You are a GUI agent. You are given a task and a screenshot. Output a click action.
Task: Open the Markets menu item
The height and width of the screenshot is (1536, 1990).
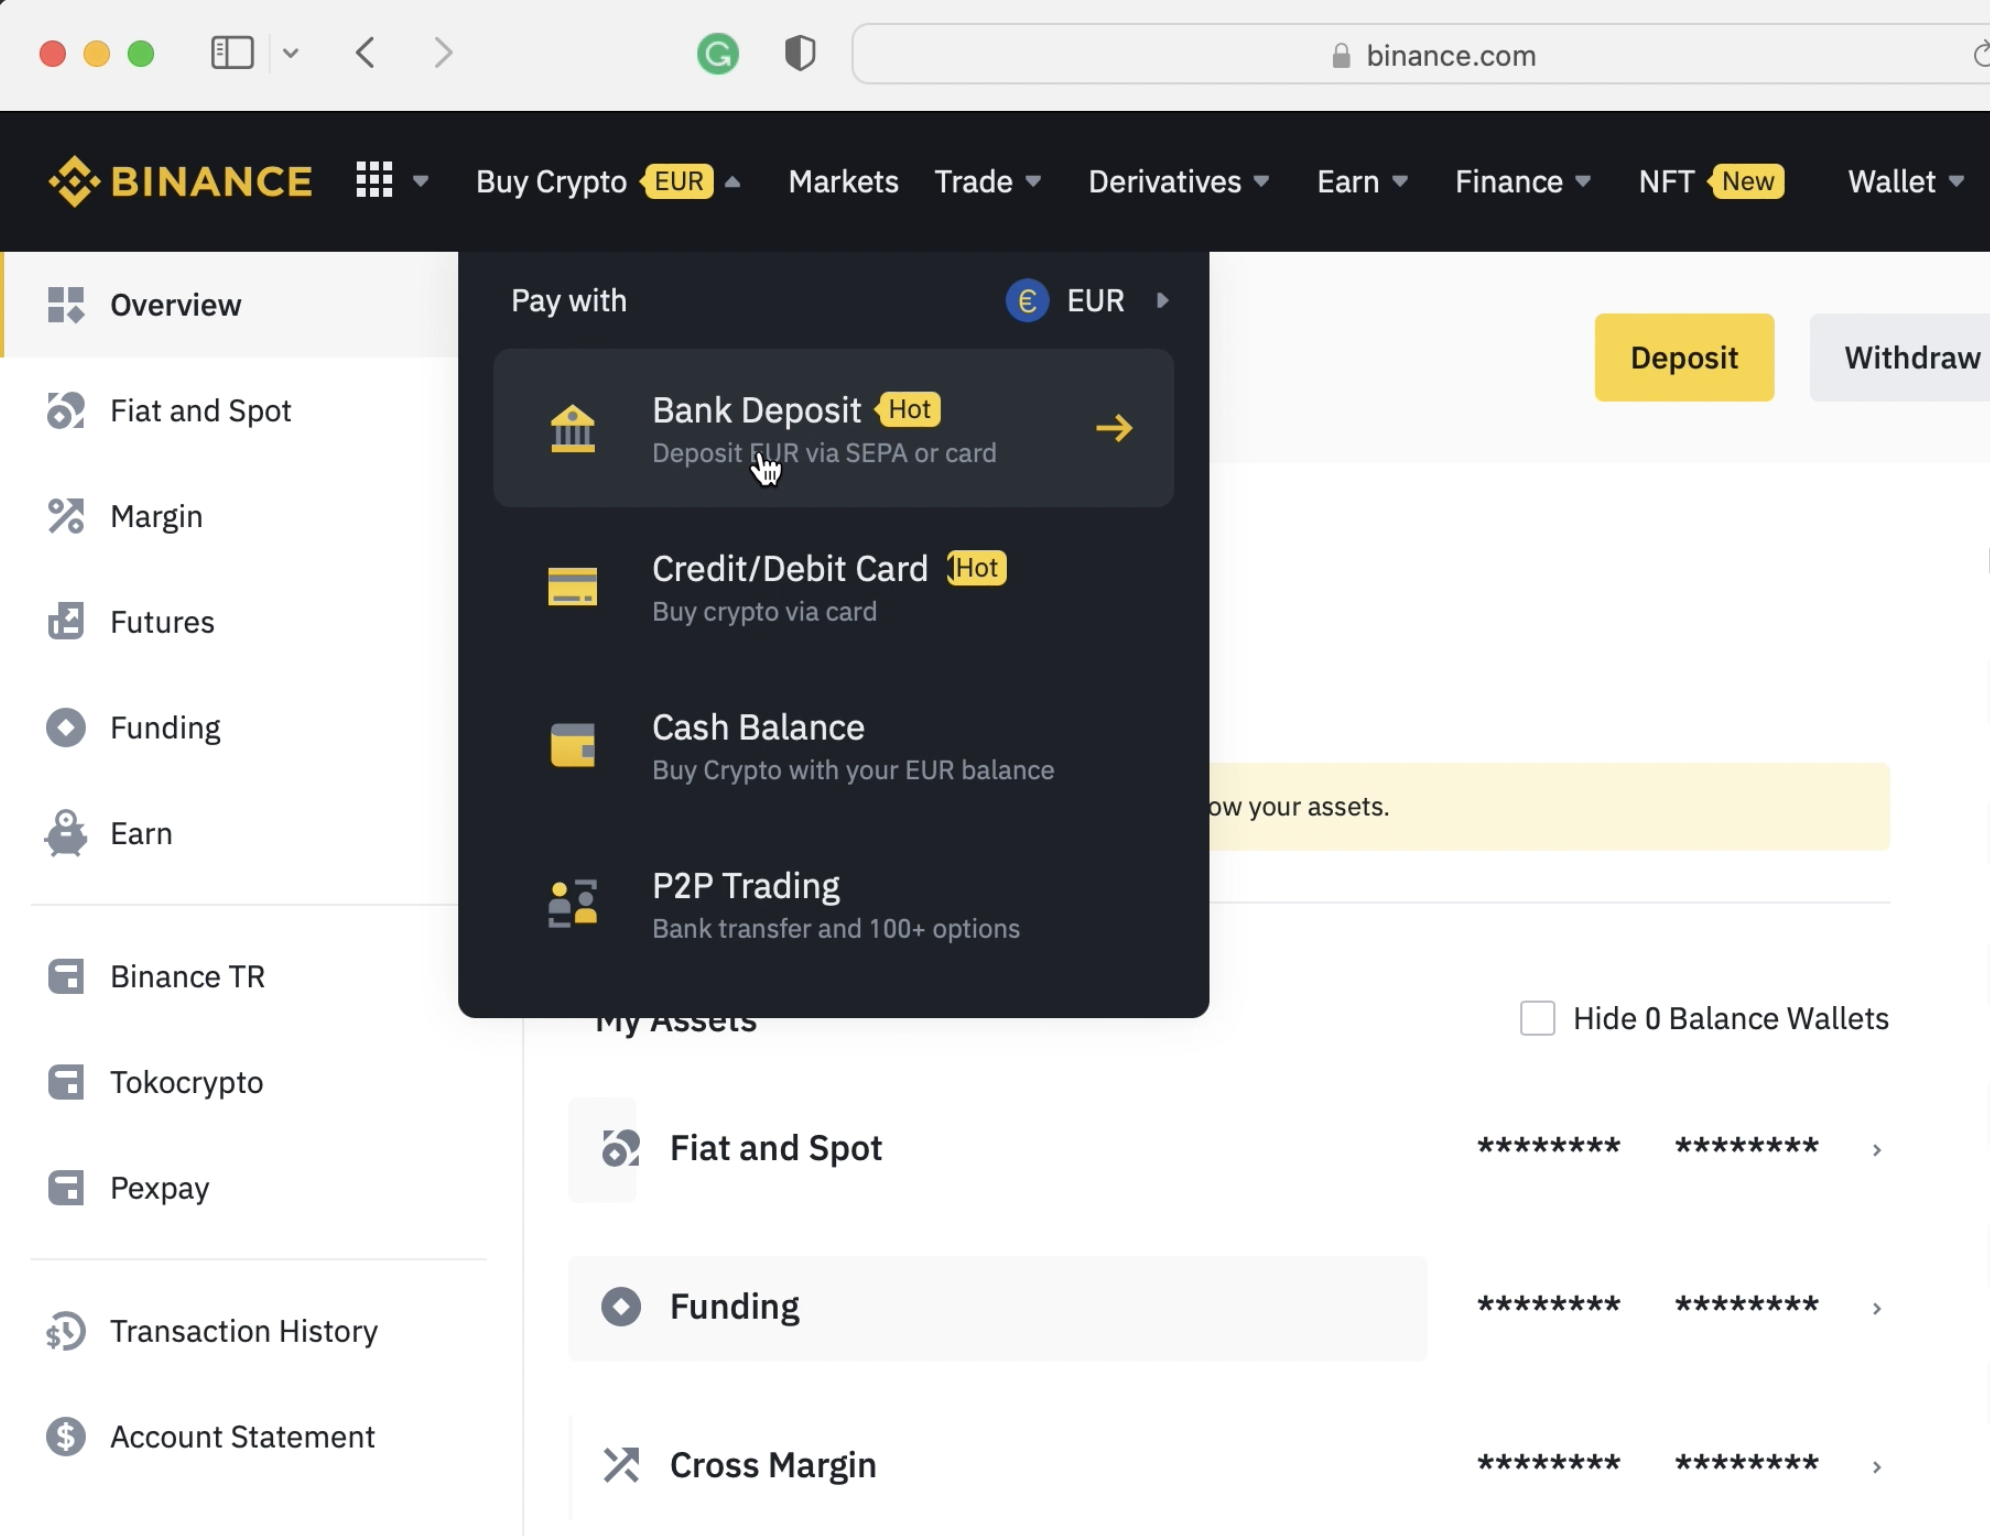843,181
